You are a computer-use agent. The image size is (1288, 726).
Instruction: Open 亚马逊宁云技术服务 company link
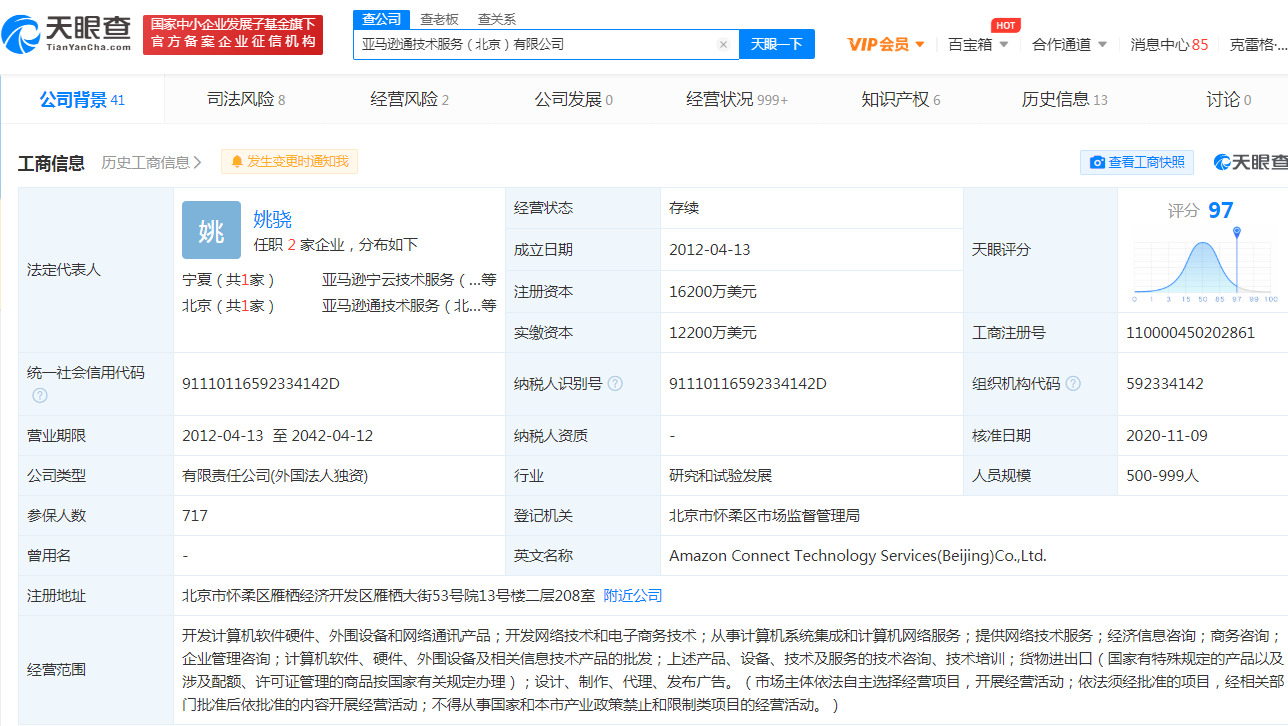click(x=409, y=280)
